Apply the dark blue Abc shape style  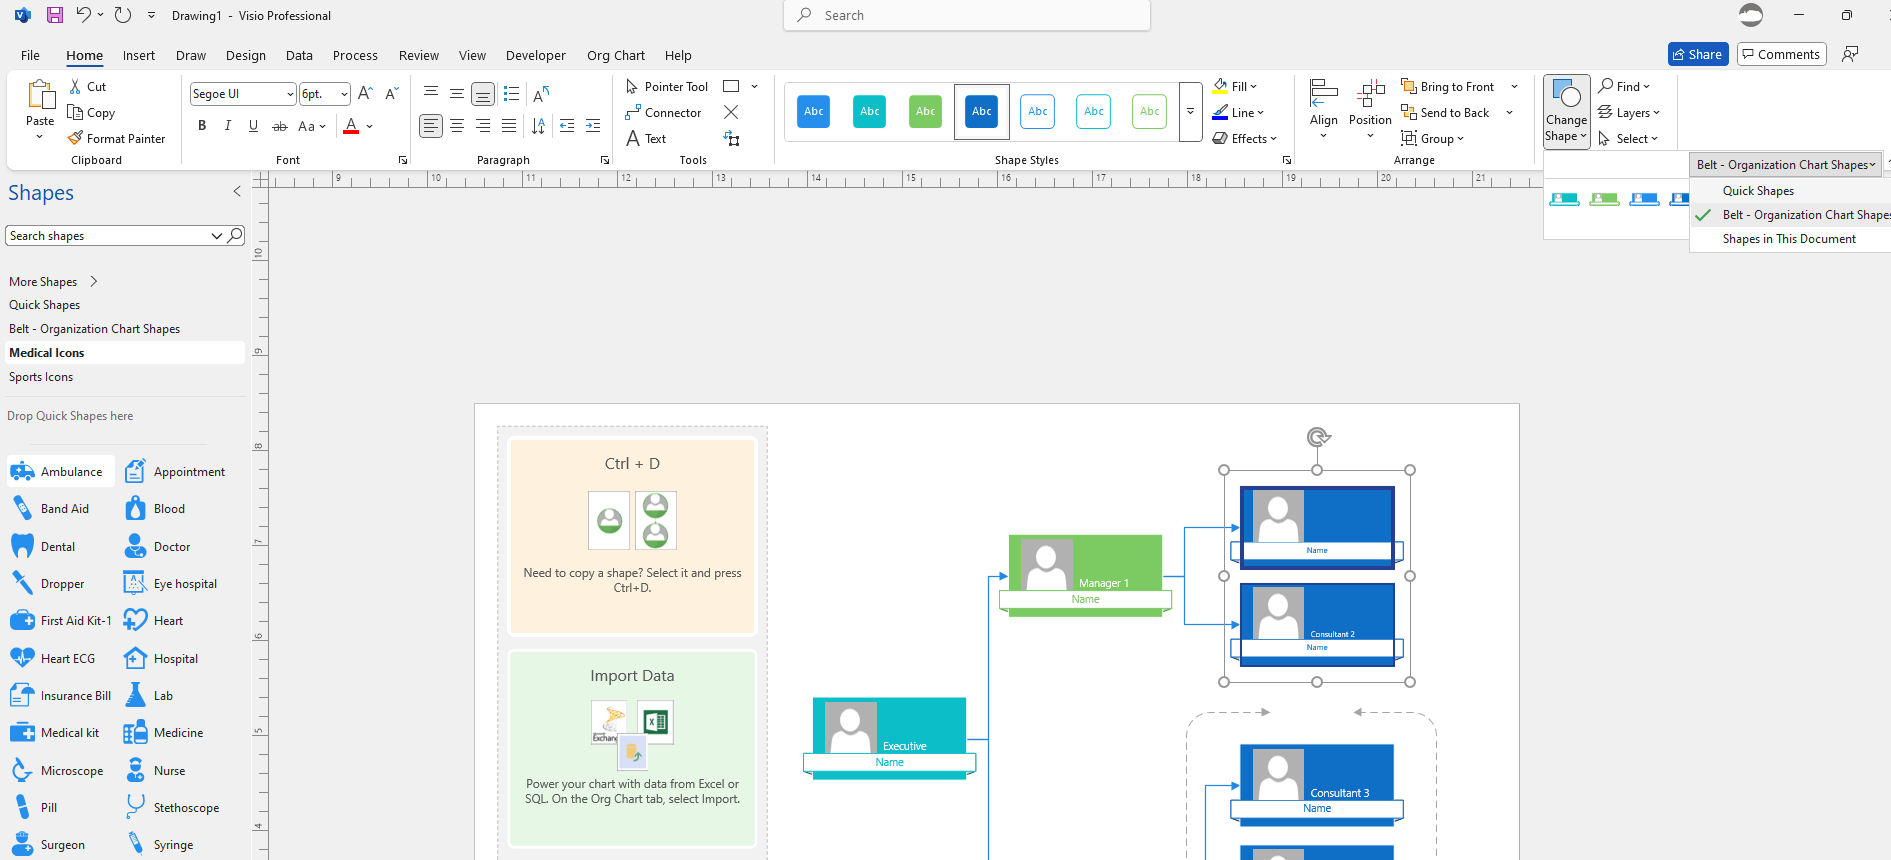click(982, 111)
